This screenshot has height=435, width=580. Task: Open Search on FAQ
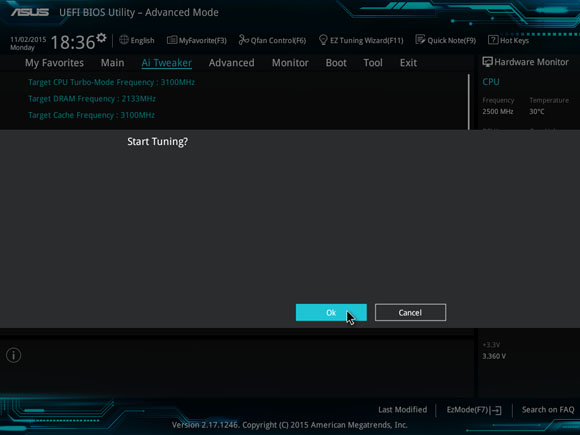click(x=548, y=410)
